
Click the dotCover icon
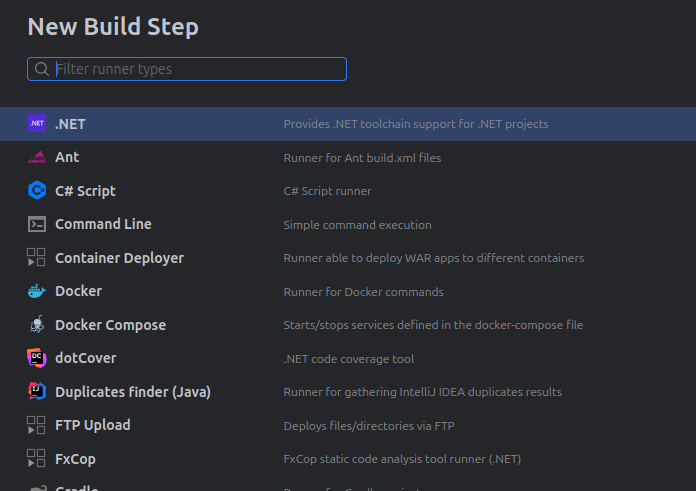(x=37, y=358)
